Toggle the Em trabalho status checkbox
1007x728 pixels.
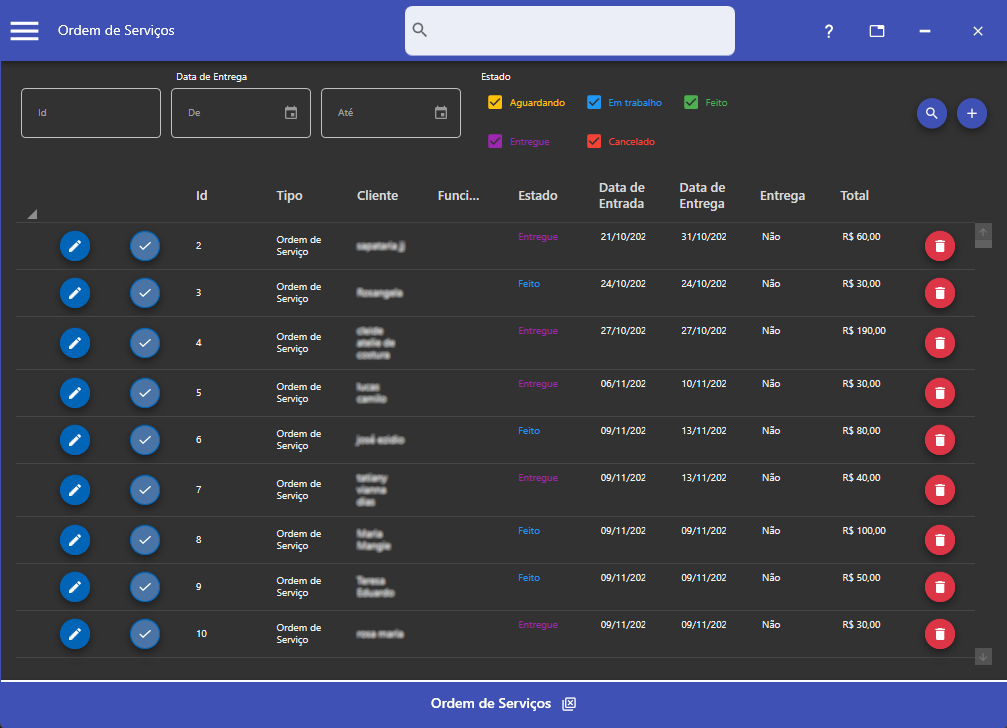[594, 103]
